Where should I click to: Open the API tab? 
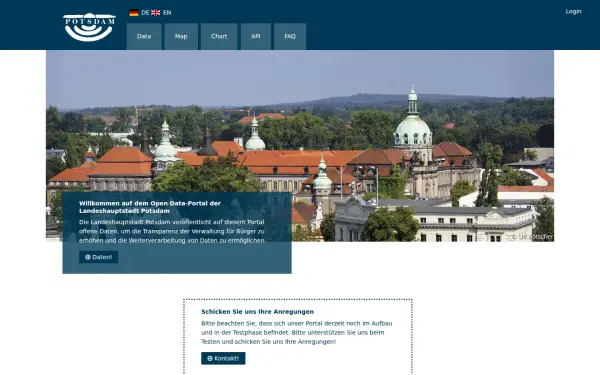tap(256, 36)
